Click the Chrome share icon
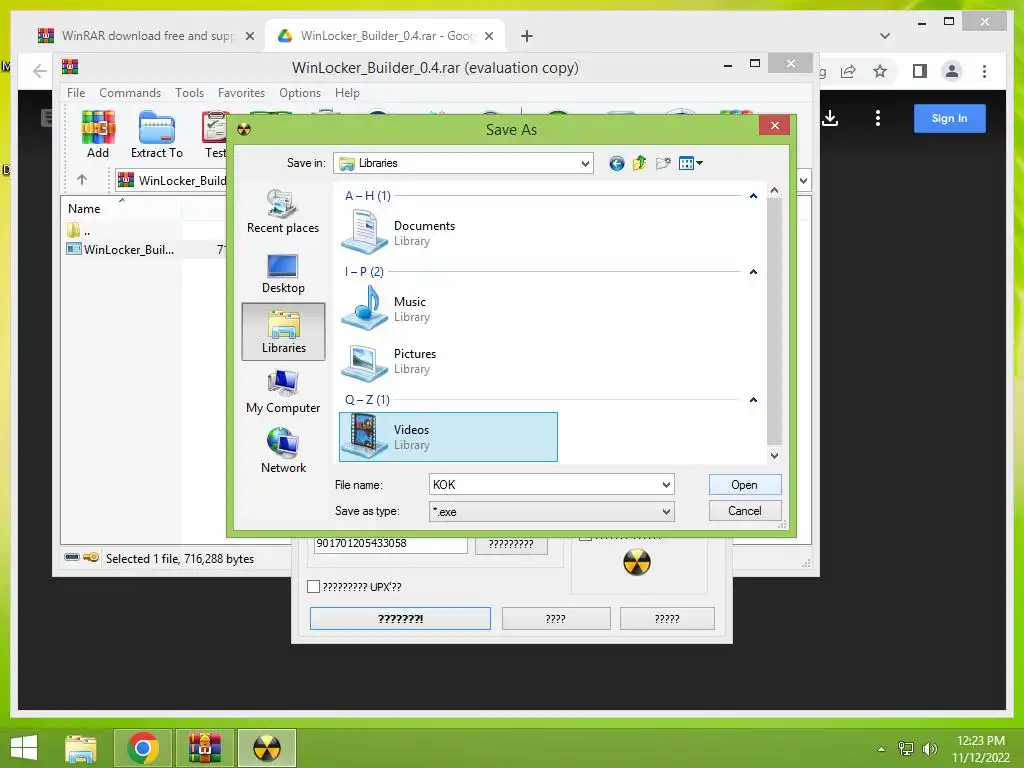 (848, 71)
